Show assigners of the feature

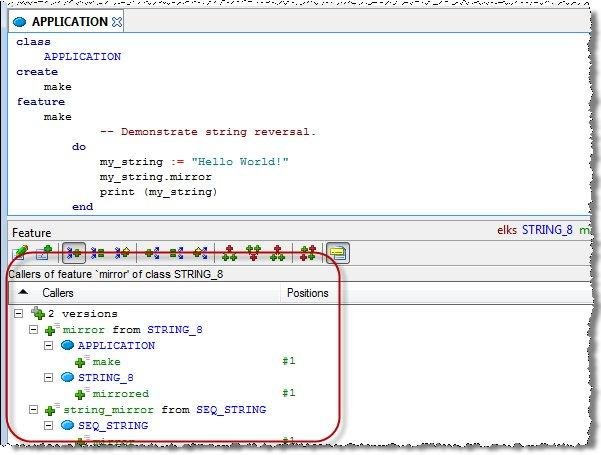[x=98, y=253]
